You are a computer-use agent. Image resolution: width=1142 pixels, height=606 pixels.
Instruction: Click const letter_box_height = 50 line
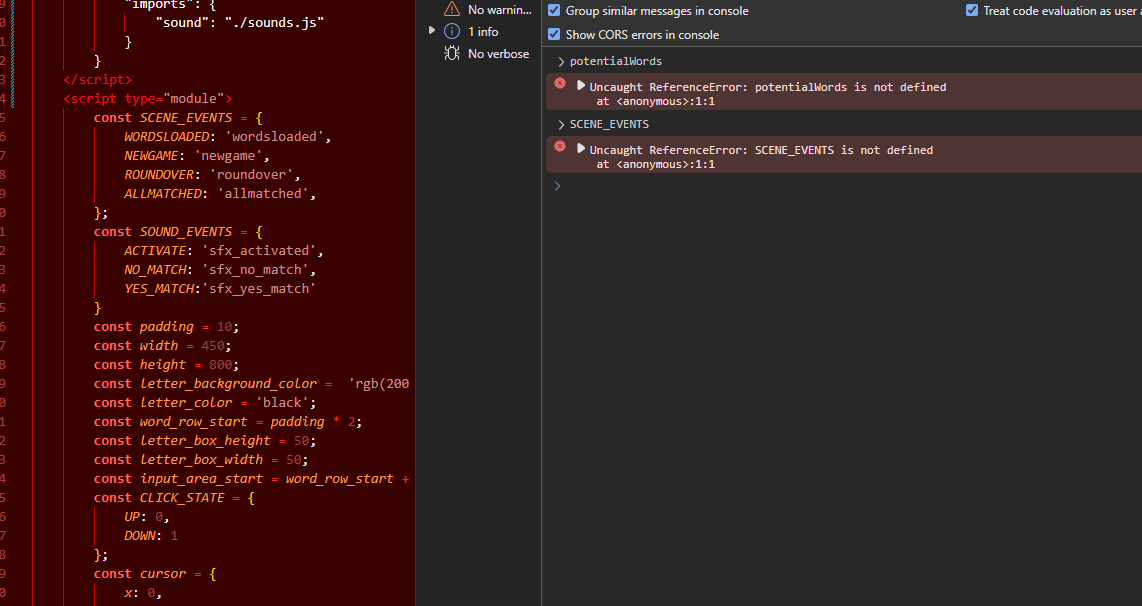tap(205, 441)
